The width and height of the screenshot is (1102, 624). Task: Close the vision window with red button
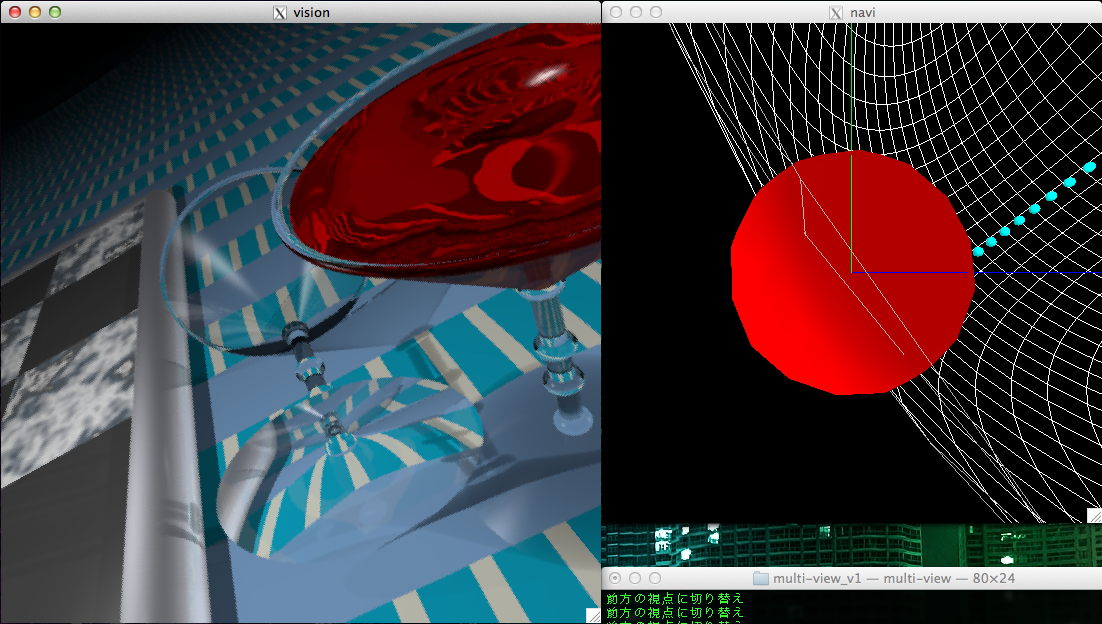pyautogui.click(x=15, y=12)
